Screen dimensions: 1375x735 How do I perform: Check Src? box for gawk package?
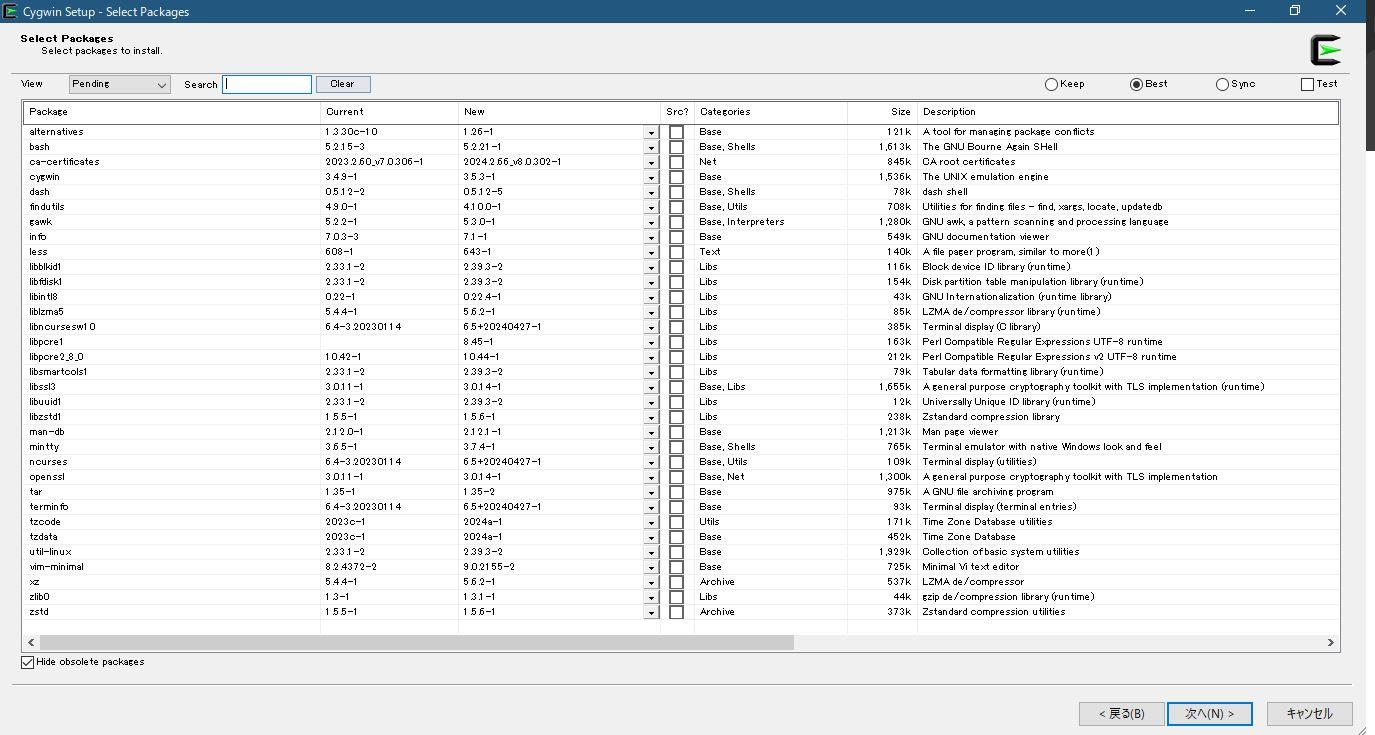tap(677, 222)
